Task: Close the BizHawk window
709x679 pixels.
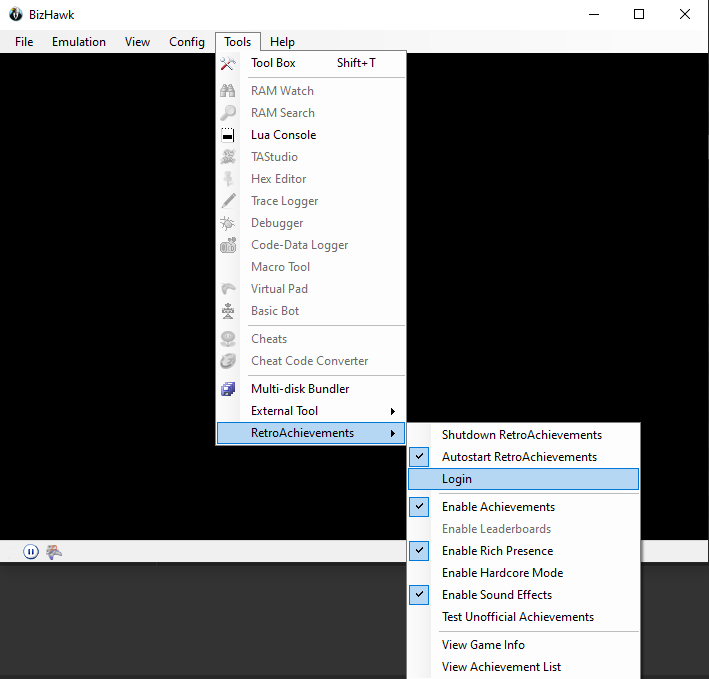Action: (685, 14)
